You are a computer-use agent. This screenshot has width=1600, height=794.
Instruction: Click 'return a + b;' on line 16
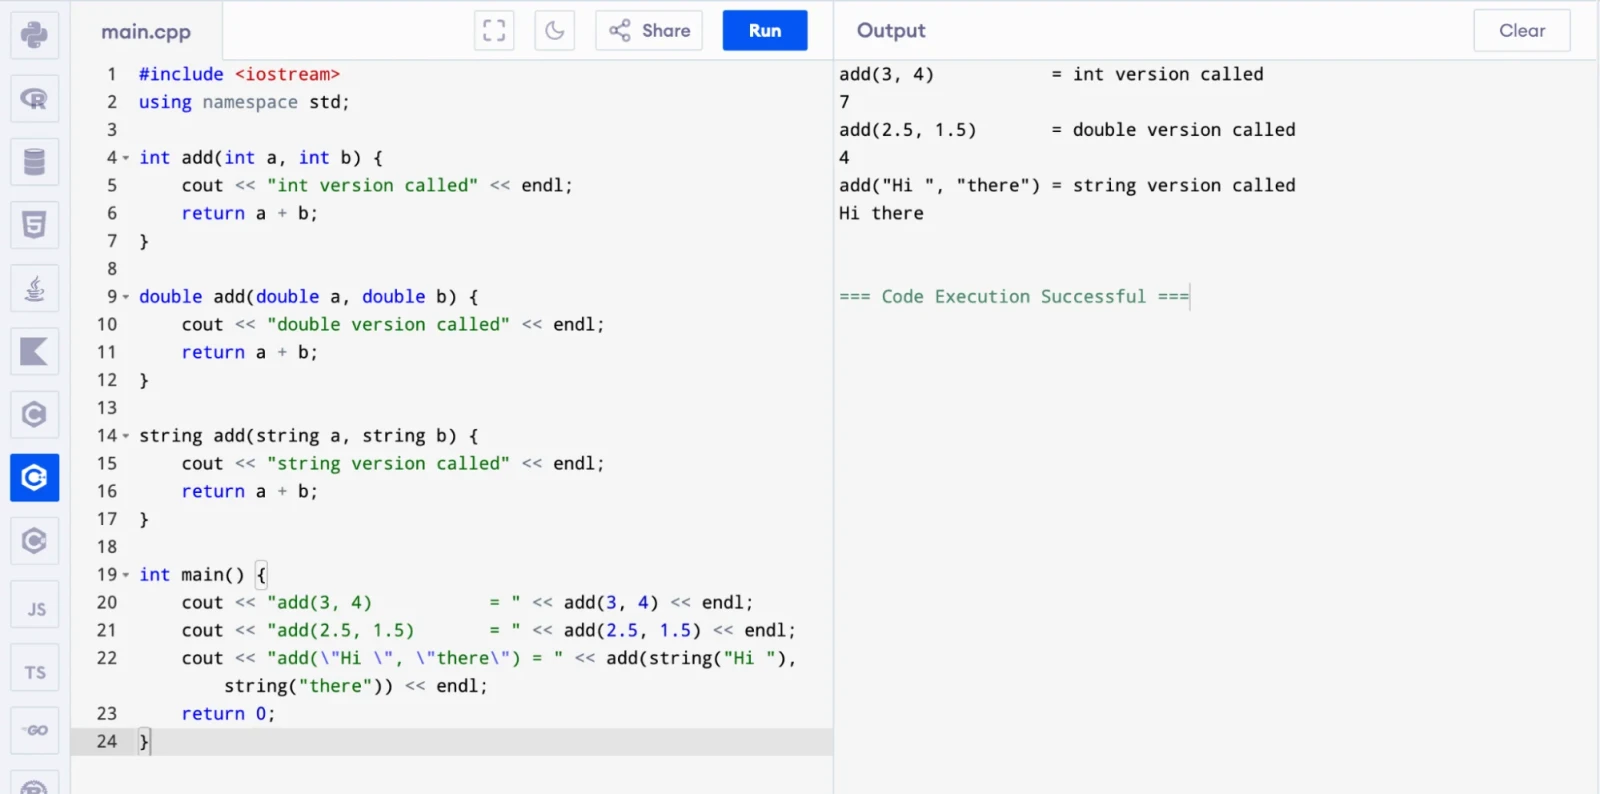click(249, 491)
